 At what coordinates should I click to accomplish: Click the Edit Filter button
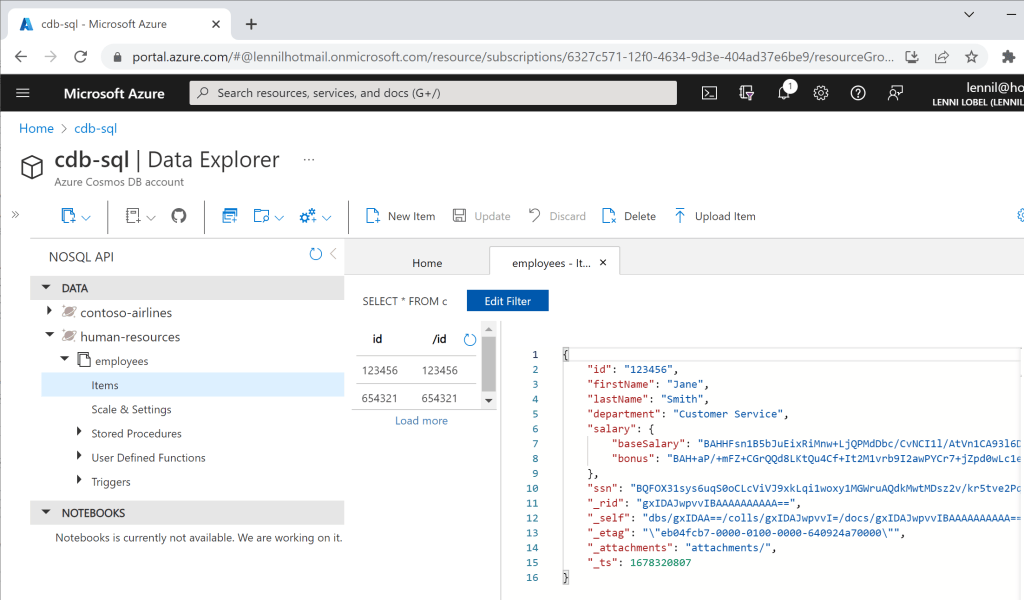click(x=507, y=301)
